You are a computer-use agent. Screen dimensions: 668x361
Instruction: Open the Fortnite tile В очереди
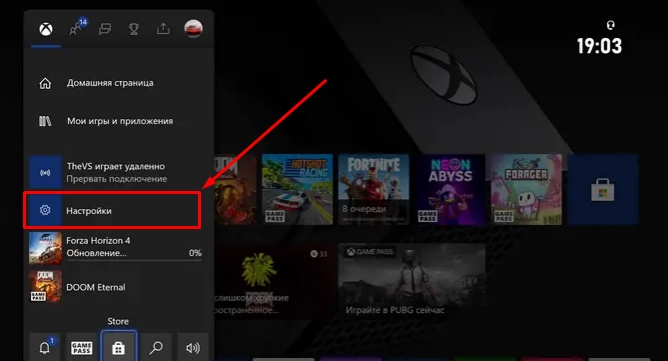coord(374,189)
